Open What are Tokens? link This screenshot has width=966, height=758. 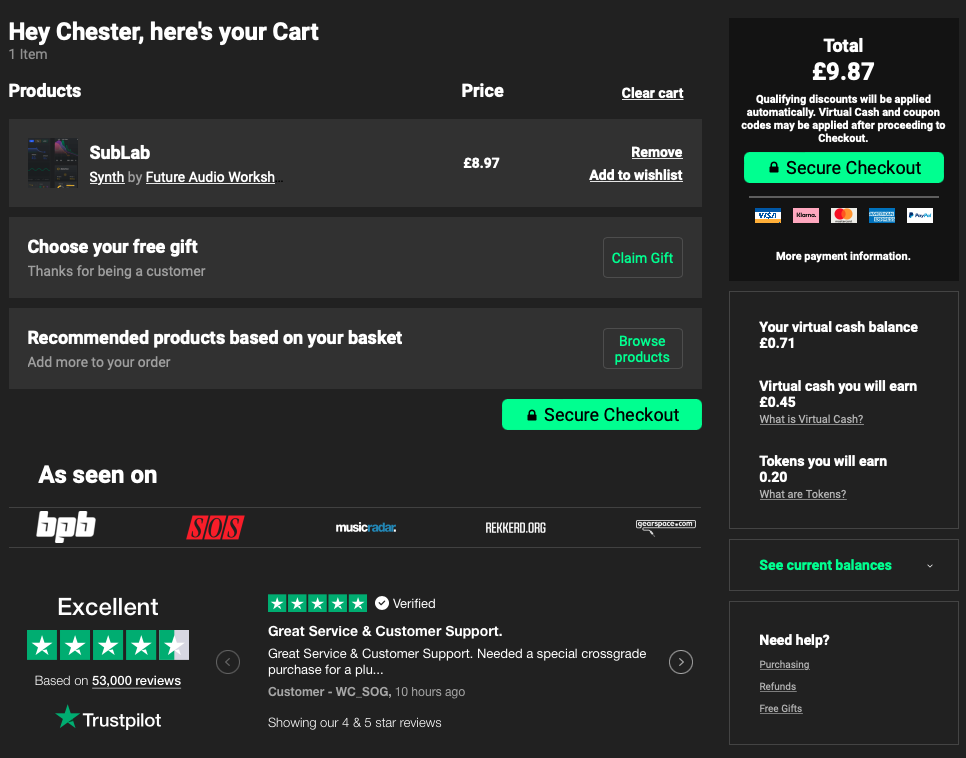click(x=803, y=494)
